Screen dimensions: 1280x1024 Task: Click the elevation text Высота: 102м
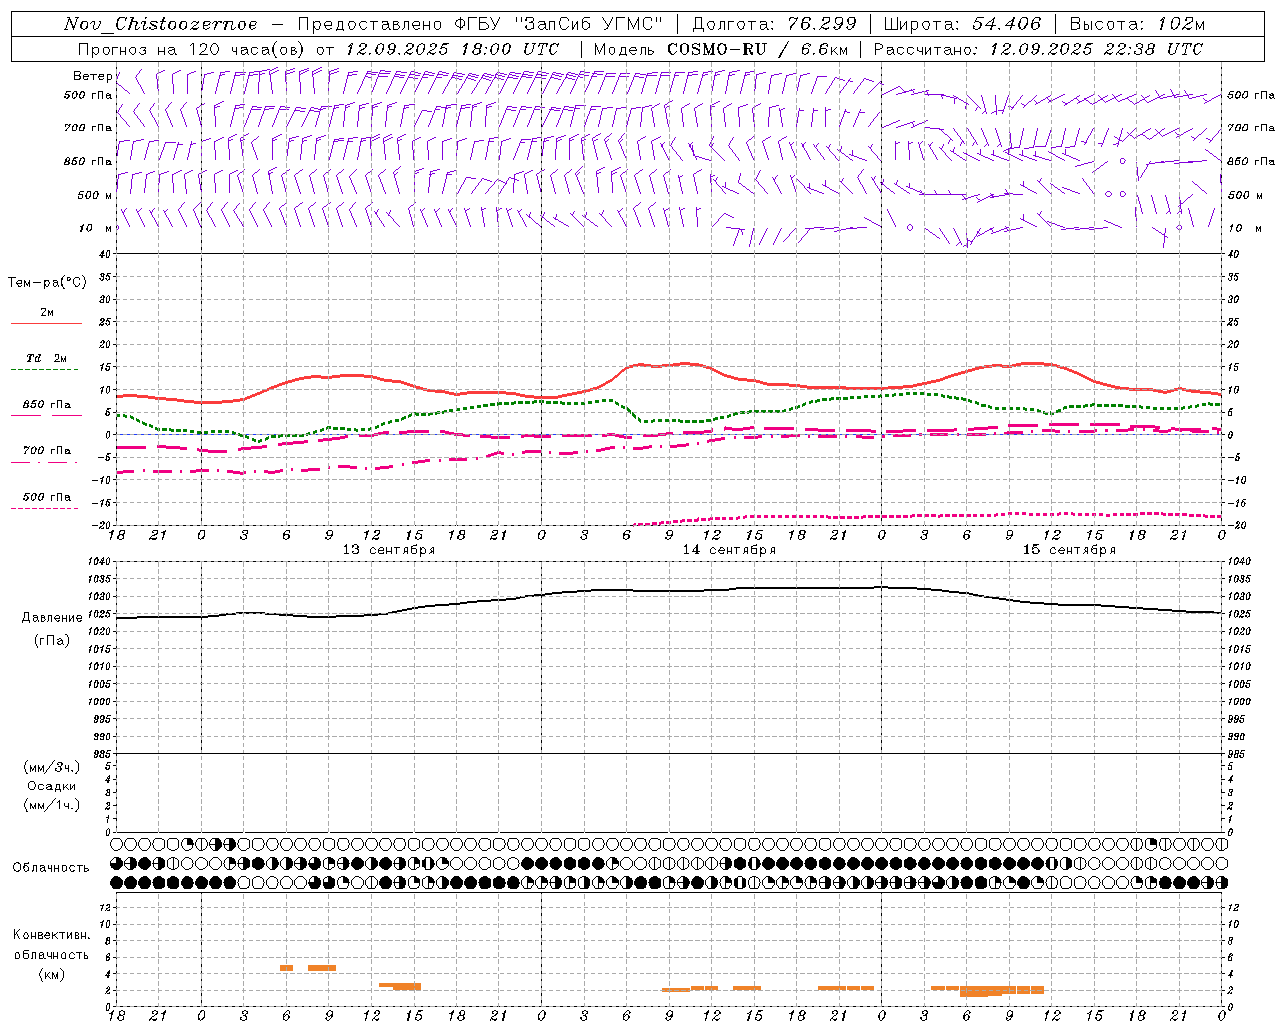pos(1137,24)
